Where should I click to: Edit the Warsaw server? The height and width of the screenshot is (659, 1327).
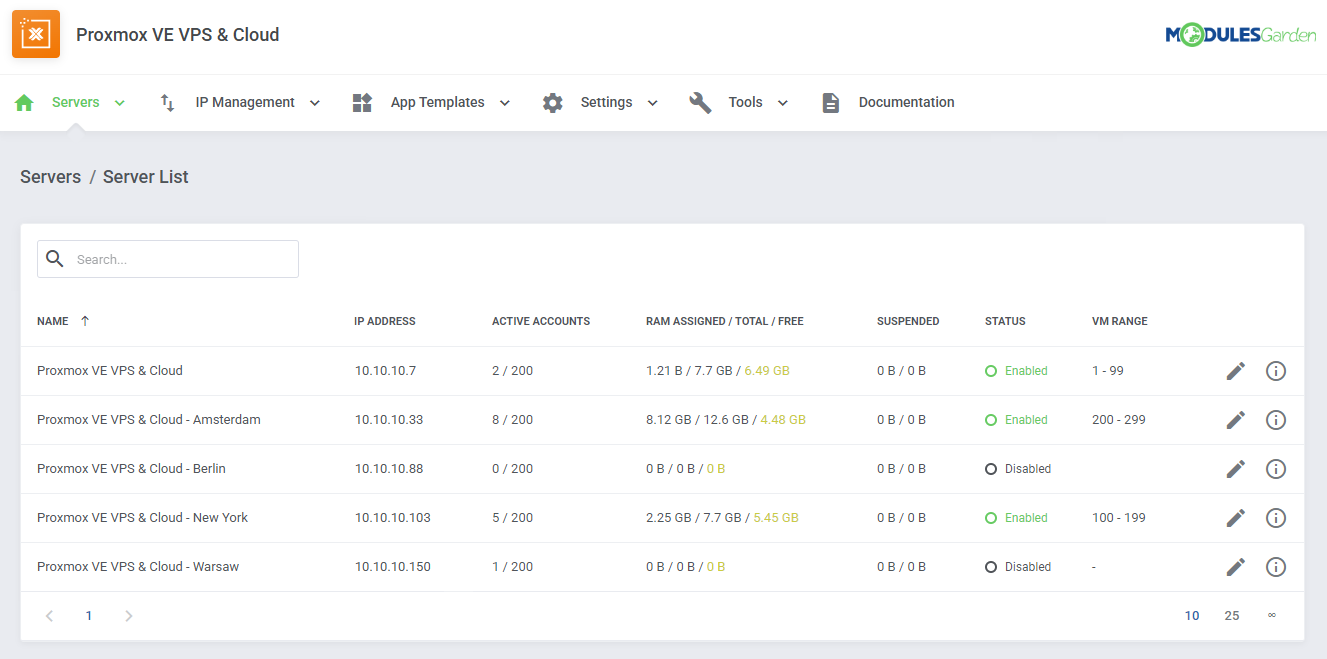1236,567
